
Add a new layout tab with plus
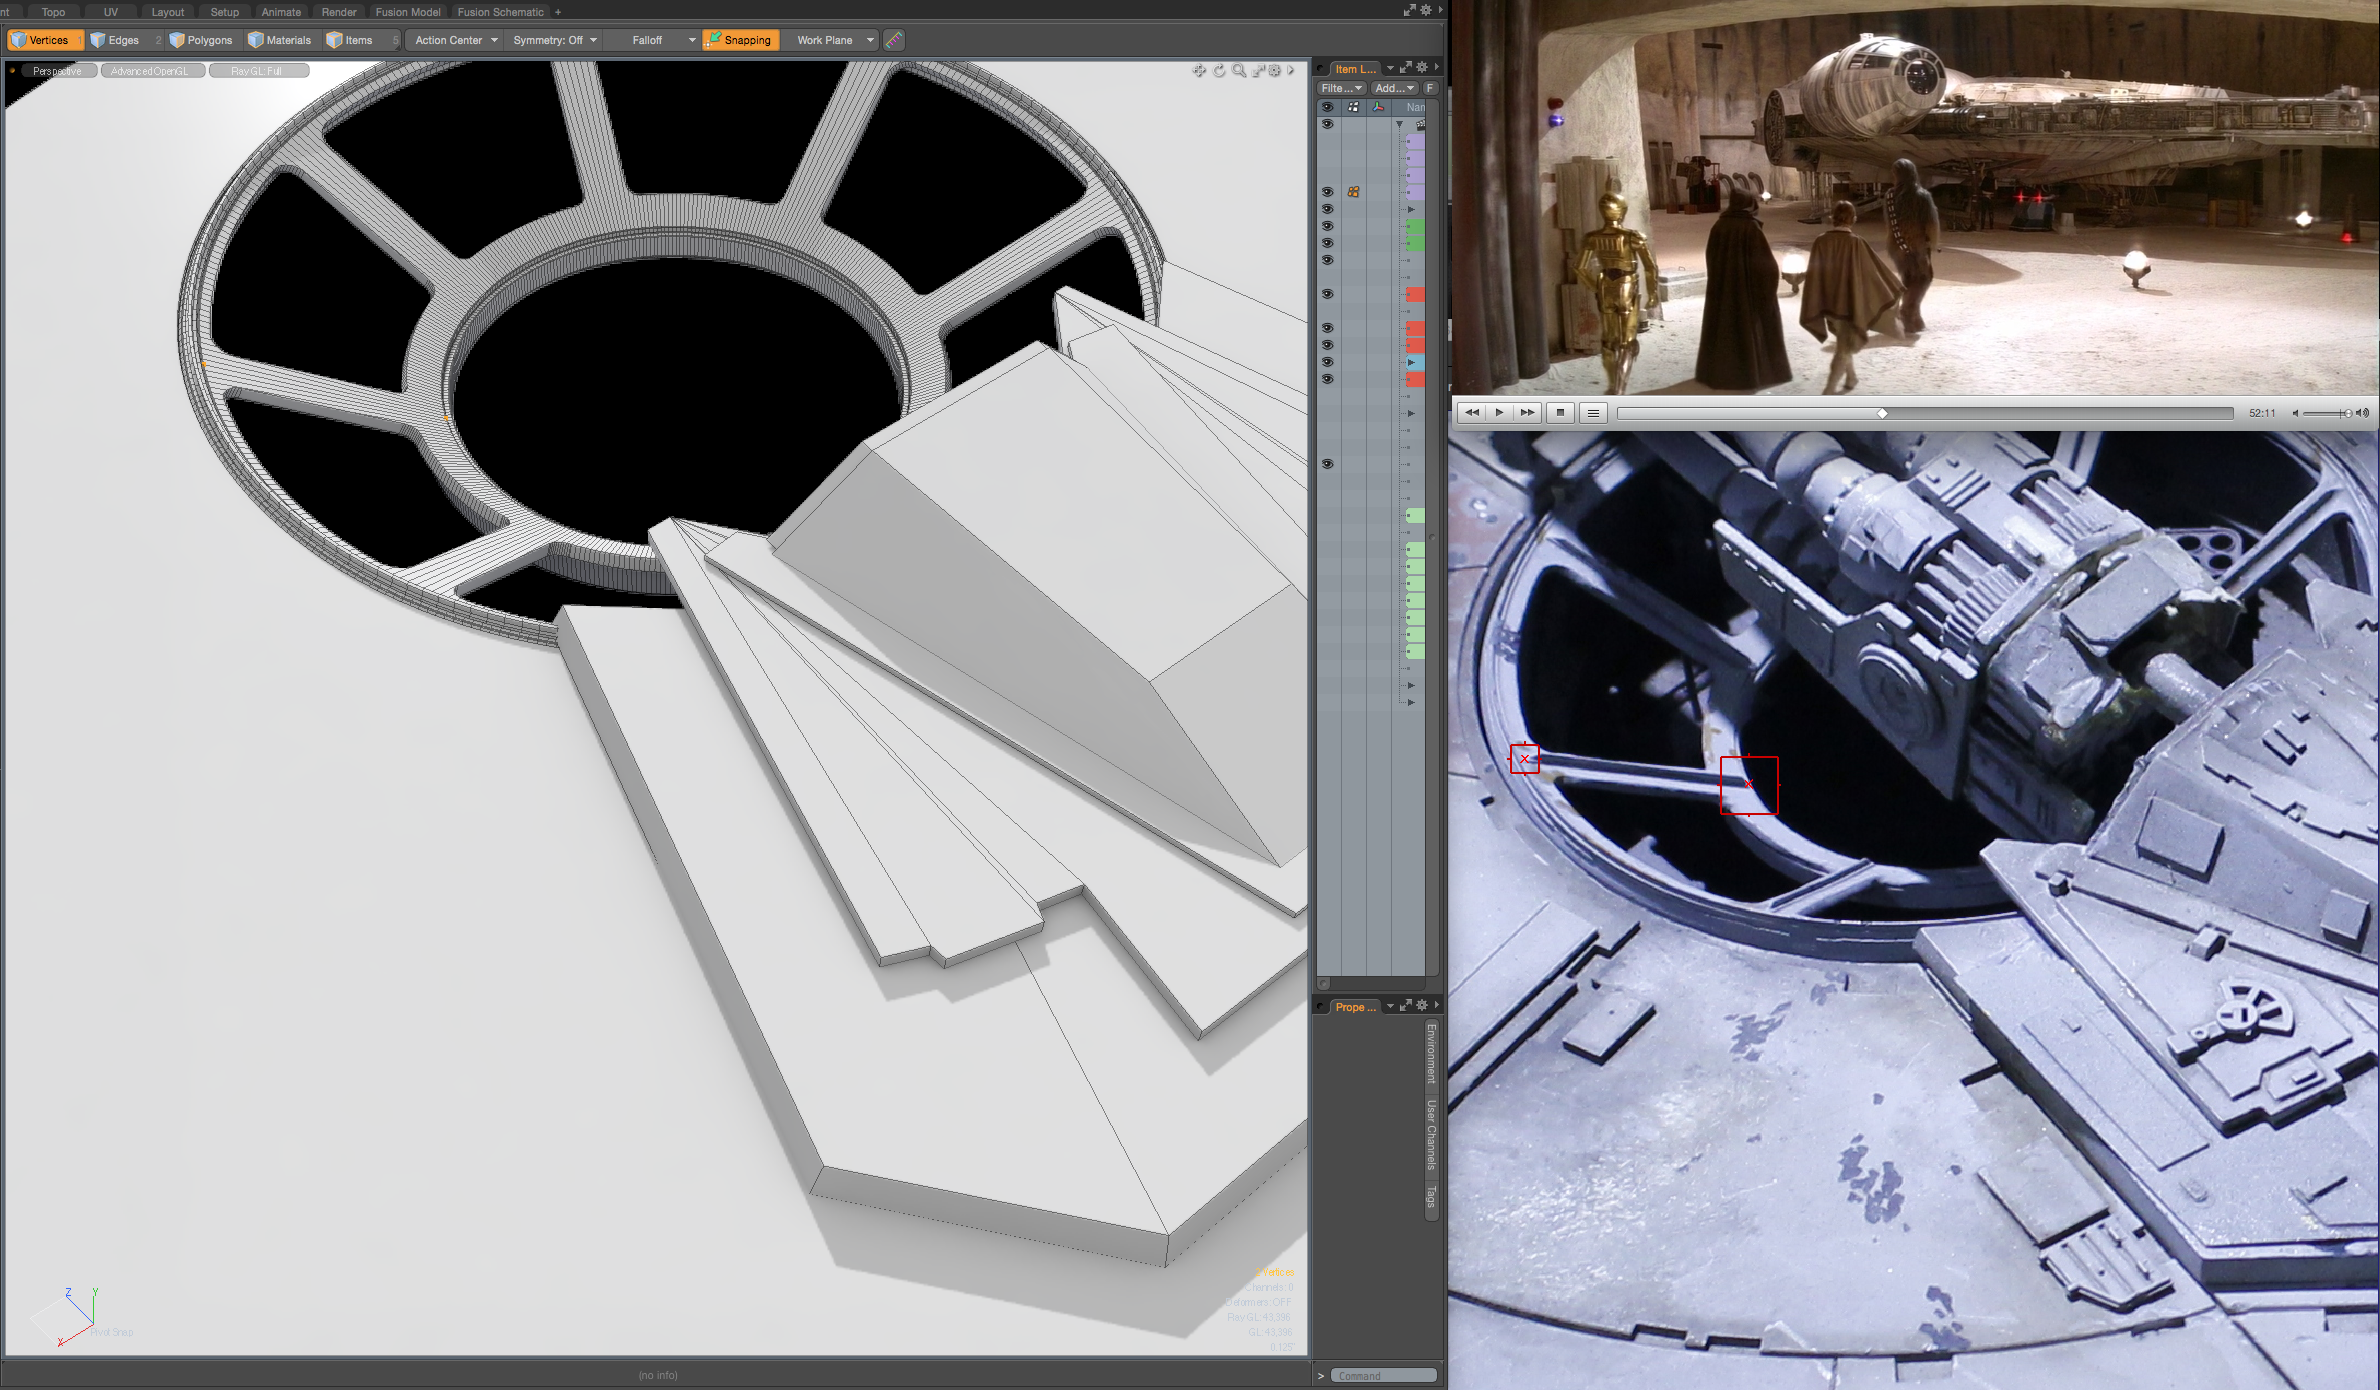pos(558,12)
